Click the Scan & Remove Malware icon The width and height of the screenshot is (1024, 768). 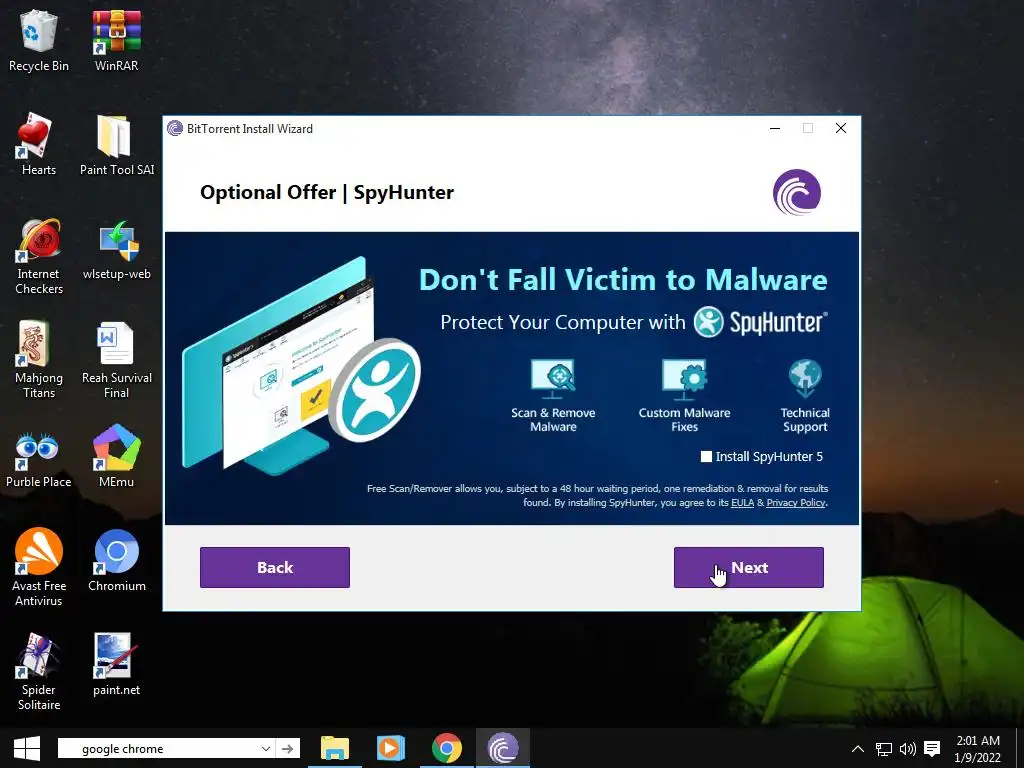coord(553,378)
